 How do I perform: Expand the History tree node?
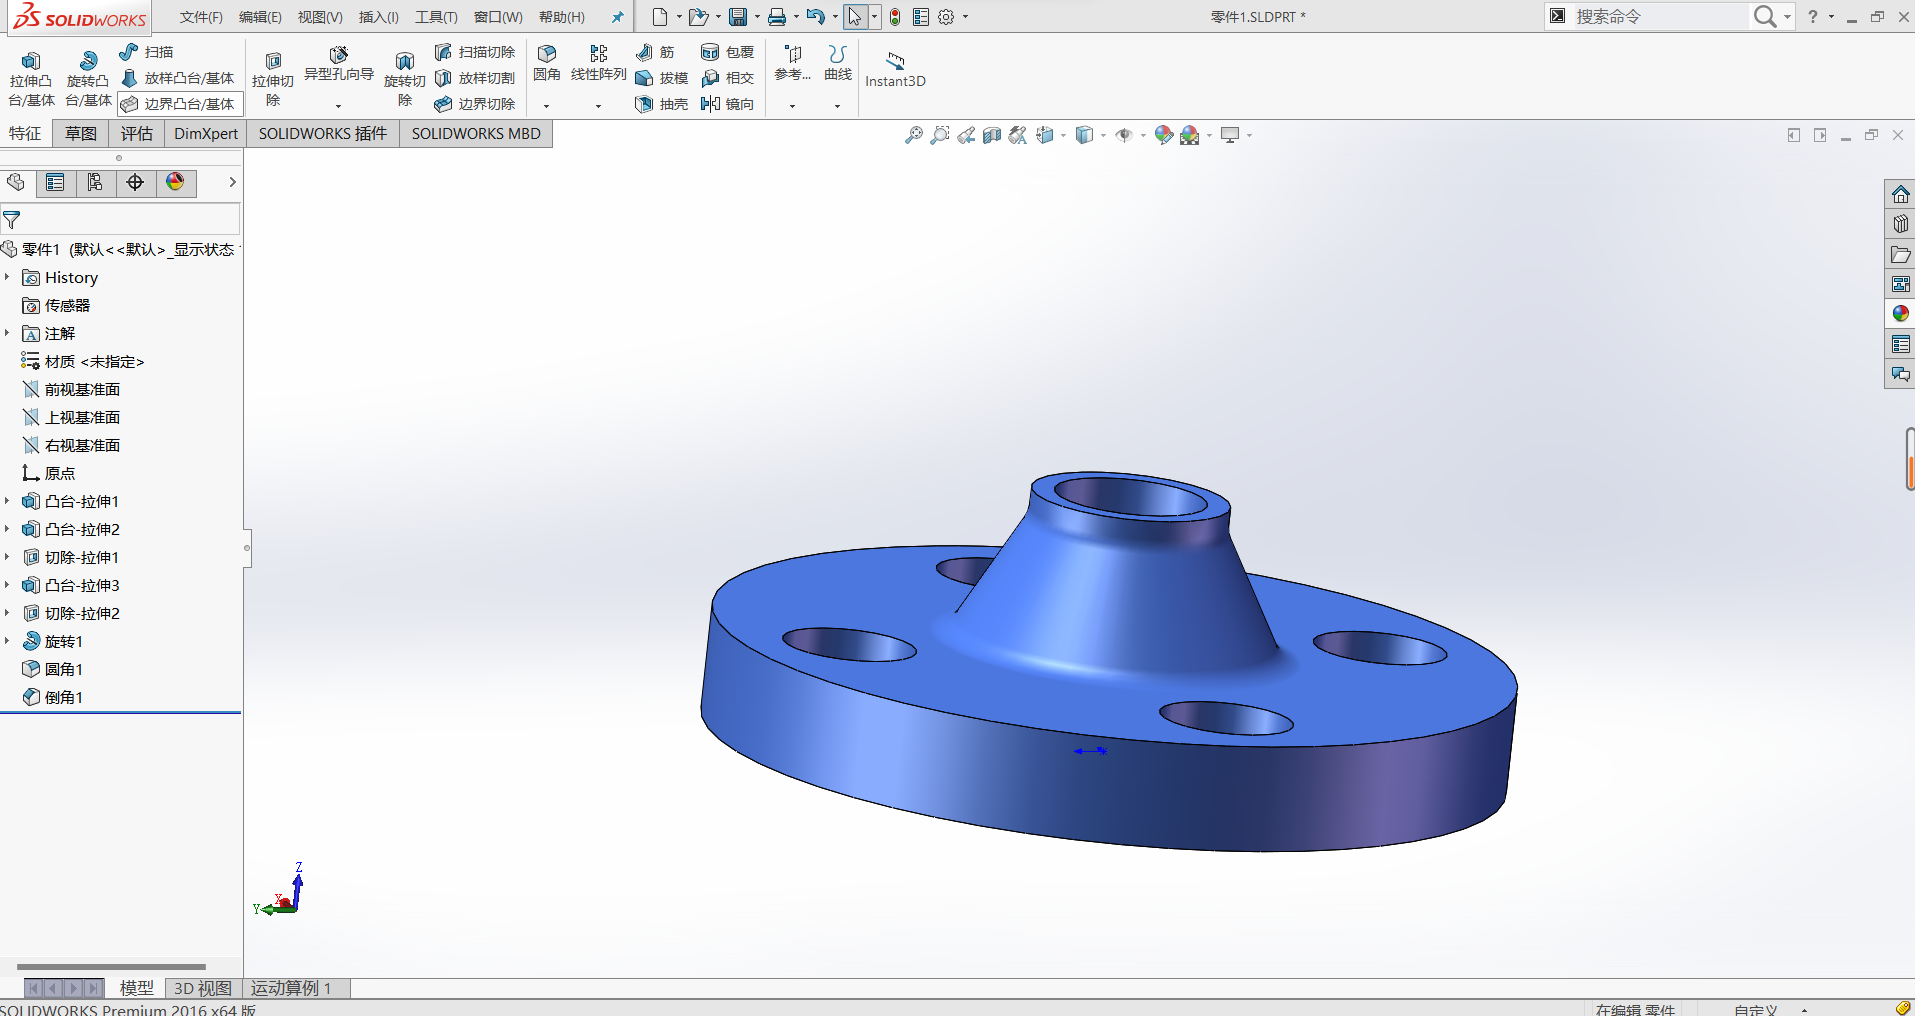7,278
